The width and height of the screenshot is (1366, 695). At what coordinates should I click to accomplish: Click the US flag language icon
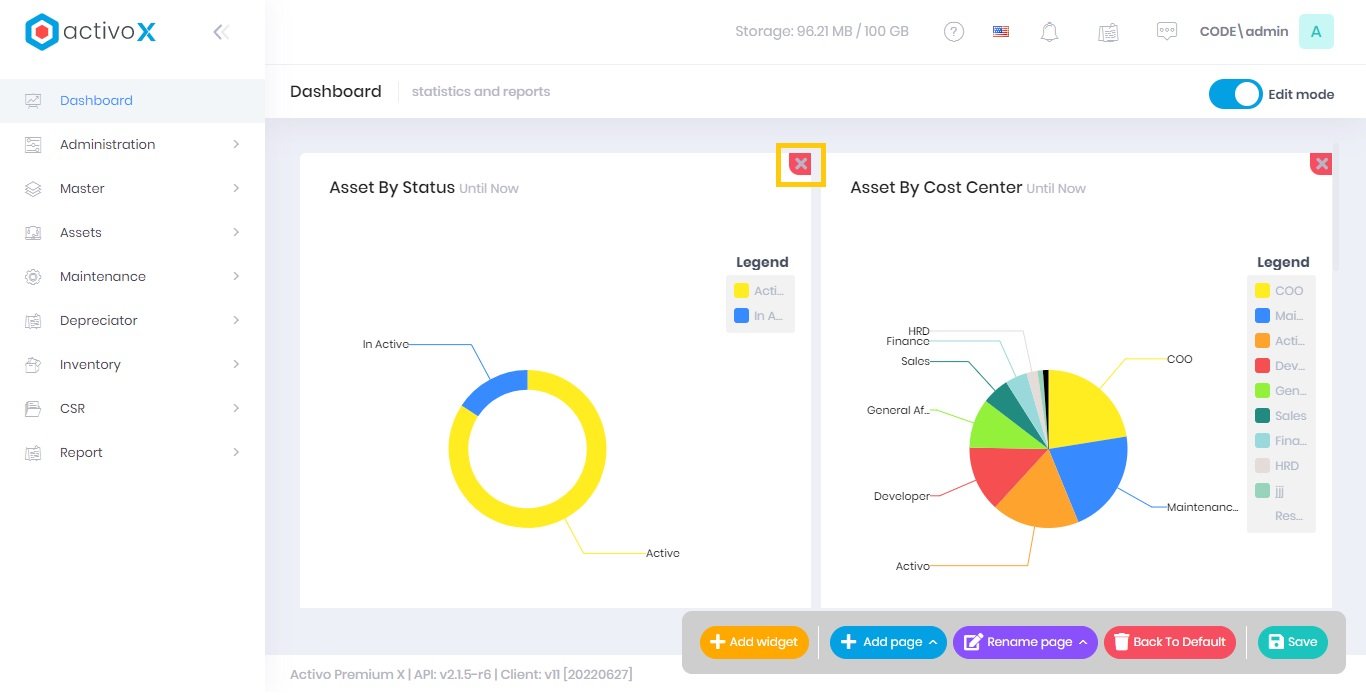pos(1001,32)
